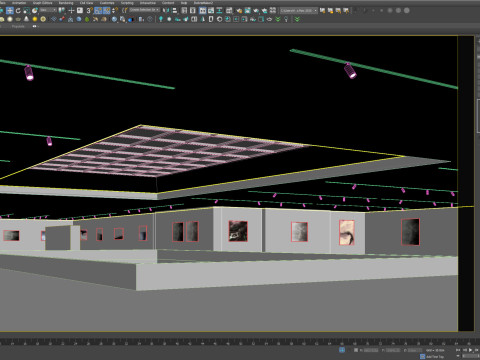Select the pink spotlight at upper right
Viewport: 480px width, 360px height.
point(350,71)
